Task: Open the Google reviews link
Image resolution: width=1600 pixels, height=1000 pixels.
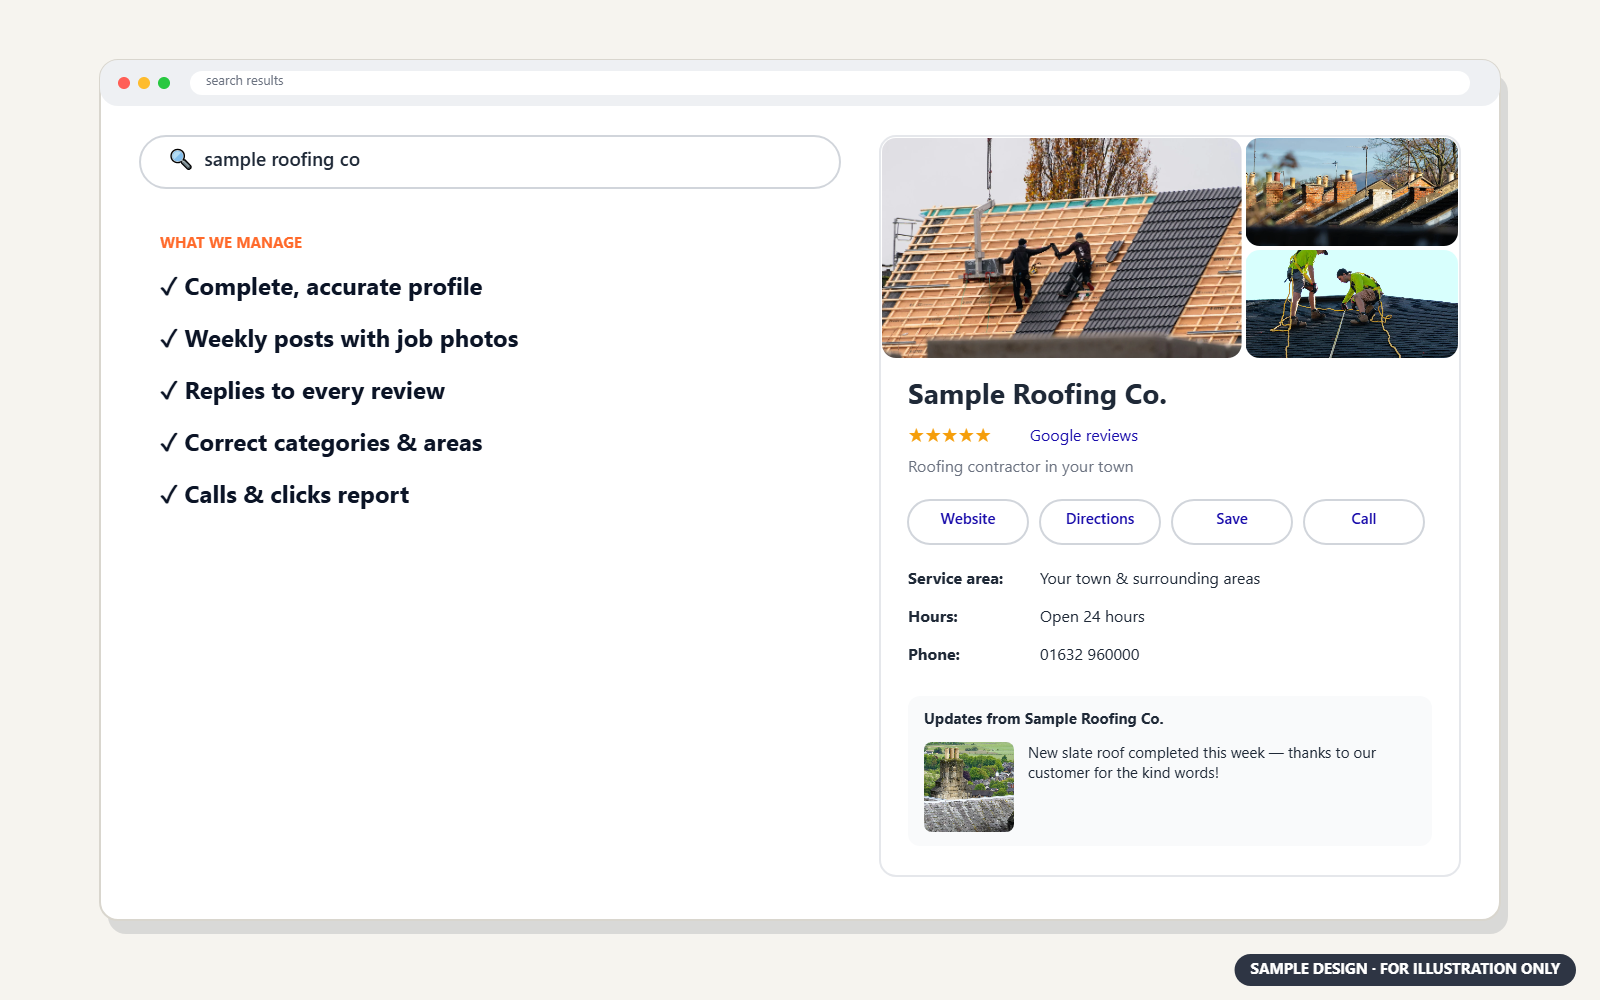Action: pos(1084,436)
